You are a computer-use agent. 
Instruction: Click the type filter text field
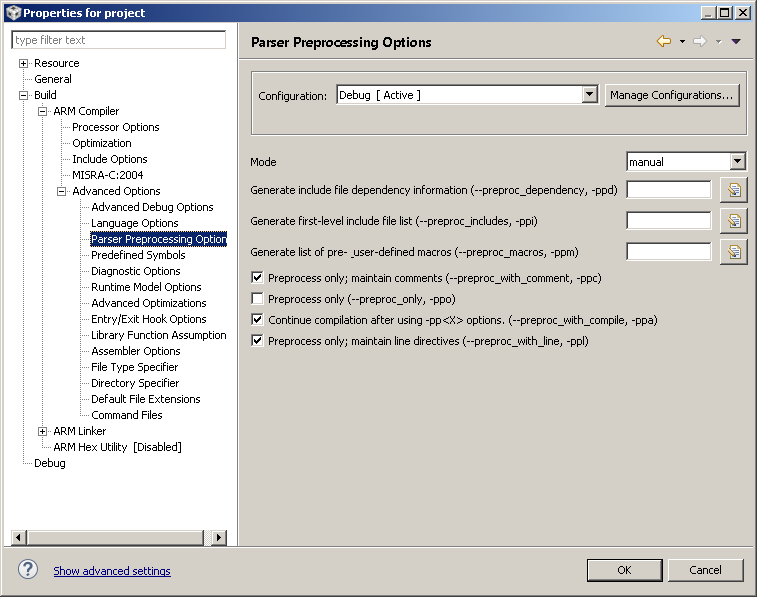click(118, 40)
